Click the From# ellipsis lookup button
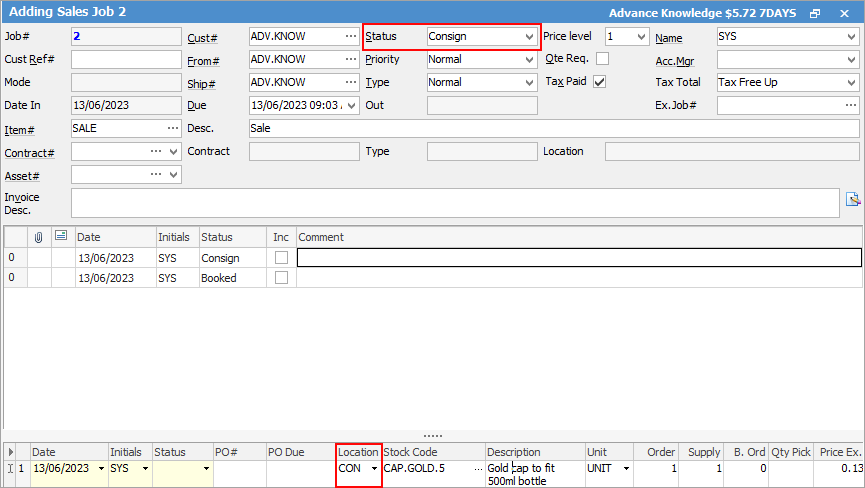Screen dimensions: 865x488 tap(350, 59)
